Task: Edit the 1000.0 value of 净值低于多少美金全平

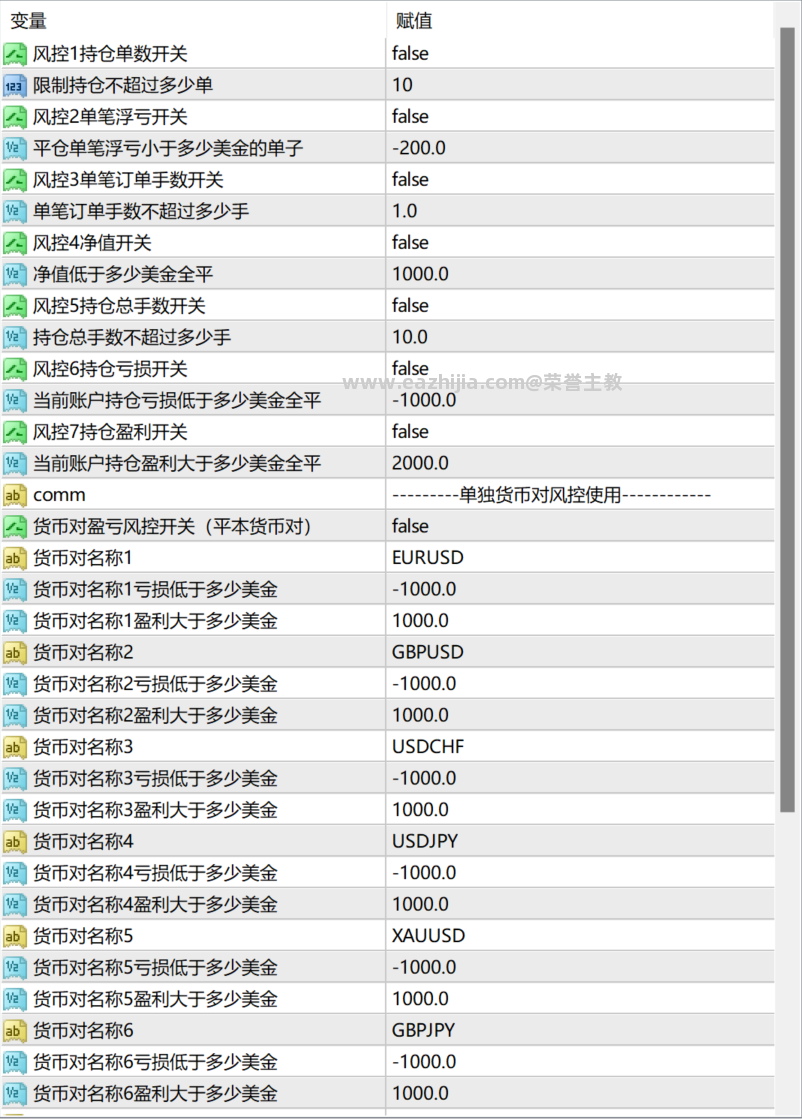Action: click(x=420, y=274)
